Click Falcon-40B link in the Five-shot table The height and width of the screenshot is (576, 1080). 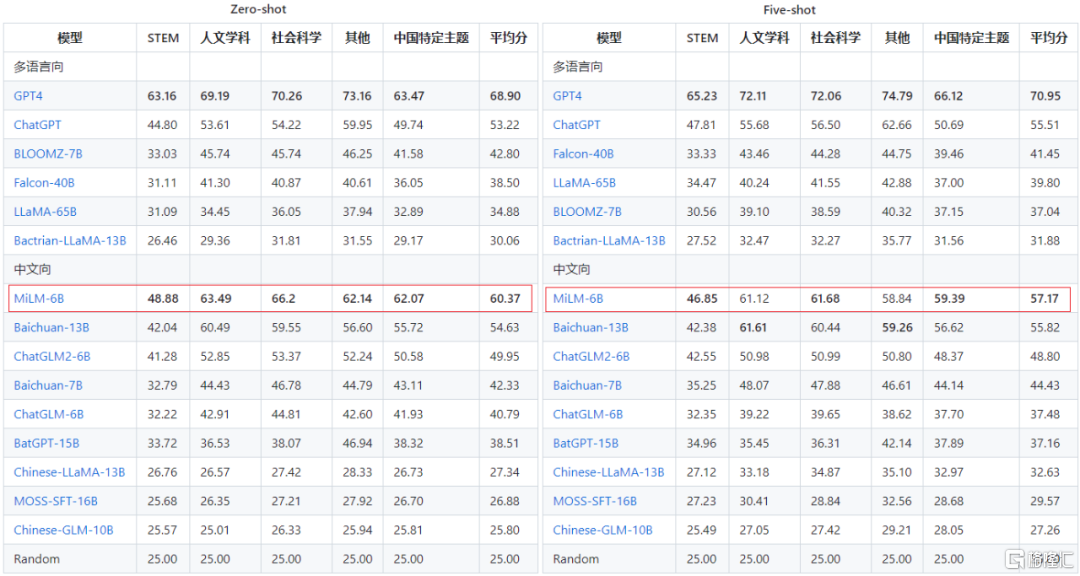coord(583,154)
